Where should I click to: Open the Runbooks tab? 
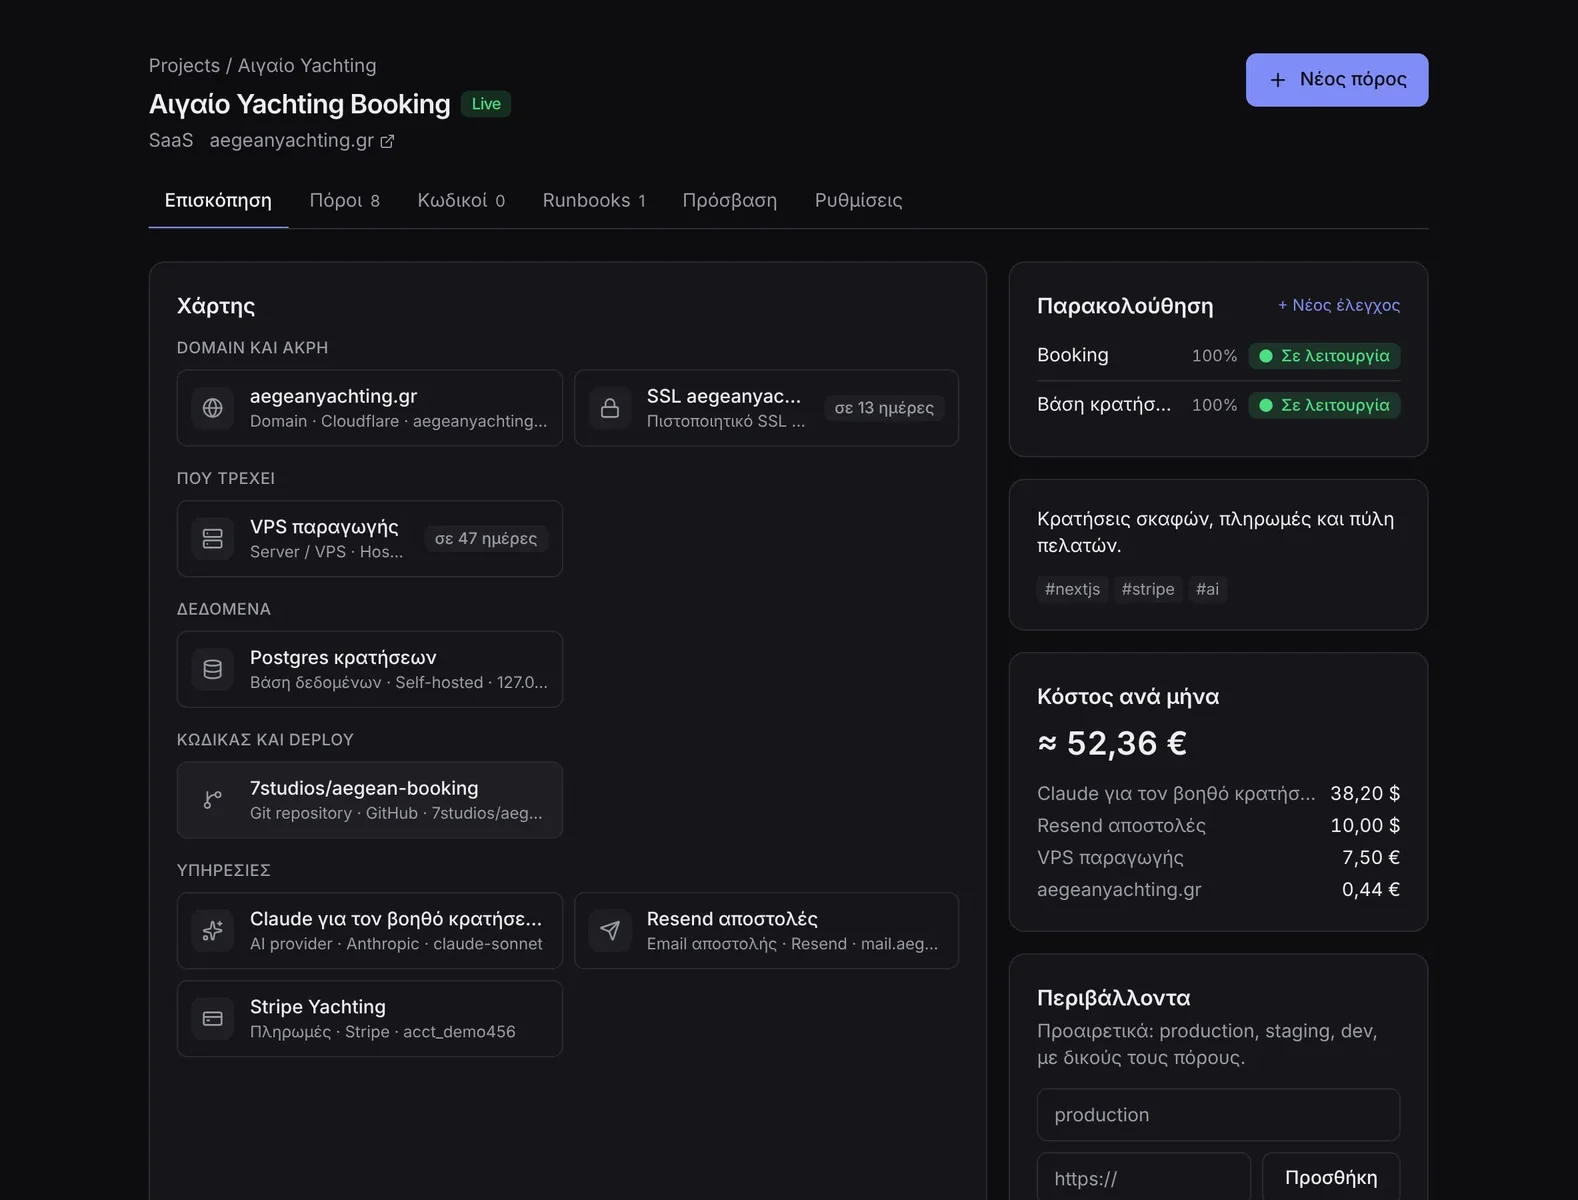(x=594, y=200)
